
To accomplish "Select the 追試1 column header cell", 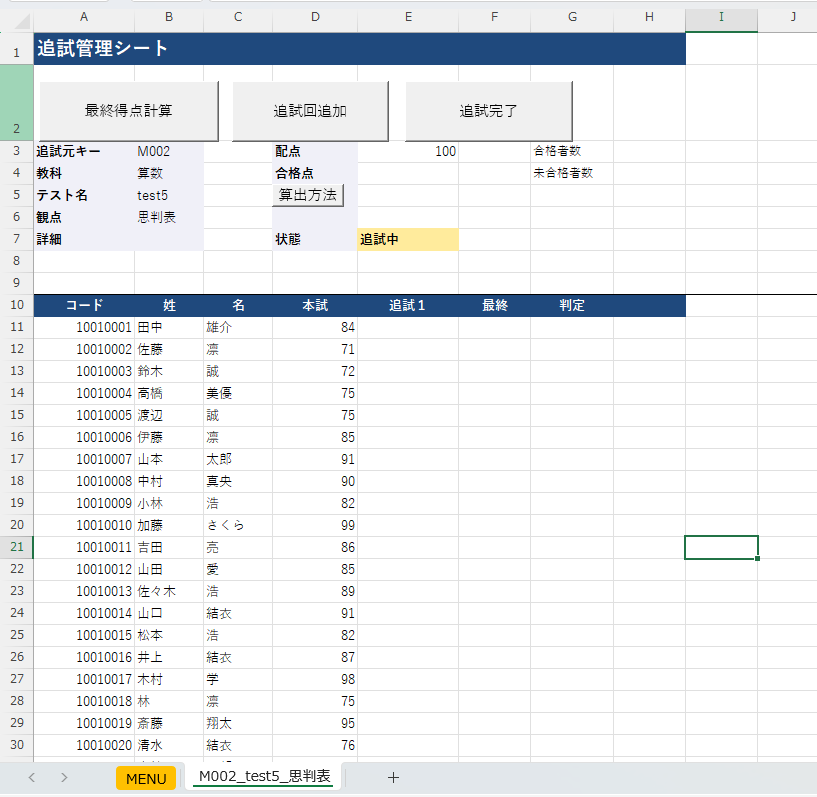I will click(x=408, y=305).
